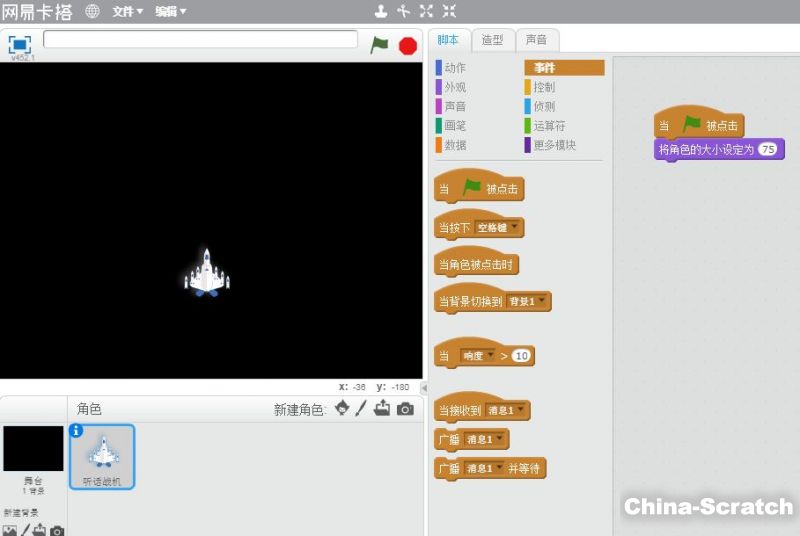Open the 文件 (File) menu
This screenshot has height=536, width=800.
[127, 11]
